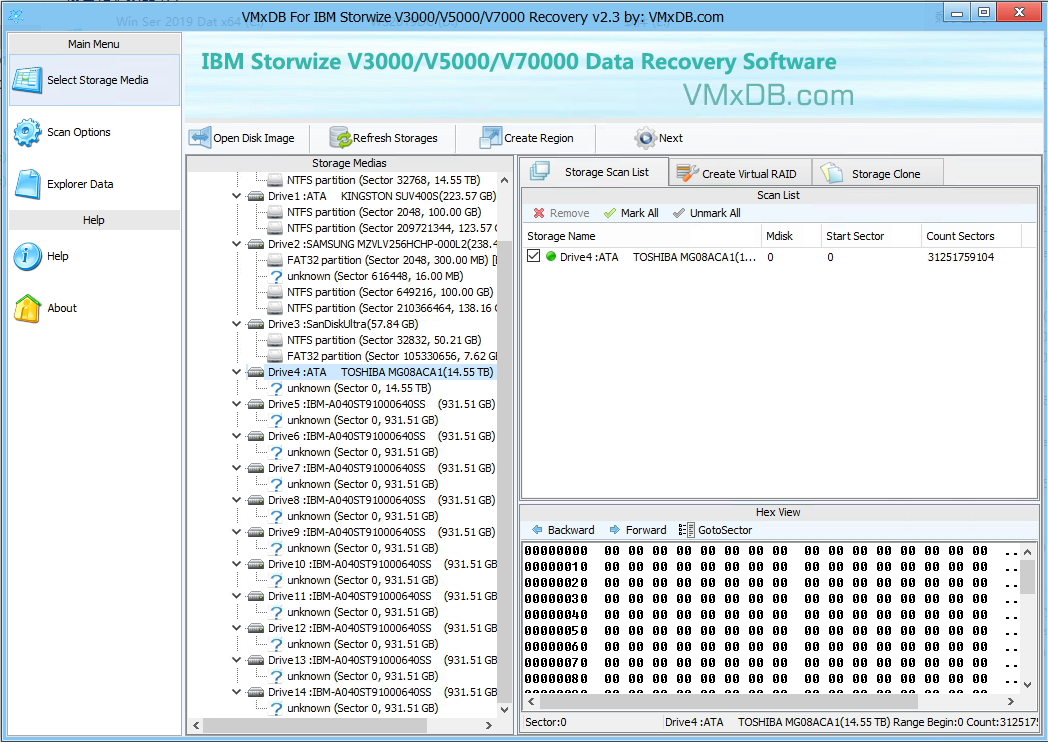Viewport: 1048px width, 742px height.
Task: Click the Drive1 KINGSTON disk icon
Action: [255, 197]
